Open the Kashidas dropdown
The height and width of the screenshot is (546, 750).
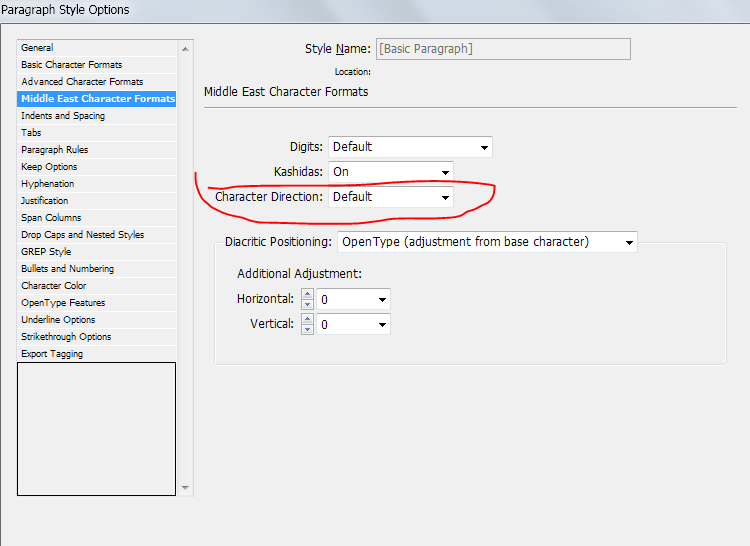pyautogui.click(x=391, y=172)
